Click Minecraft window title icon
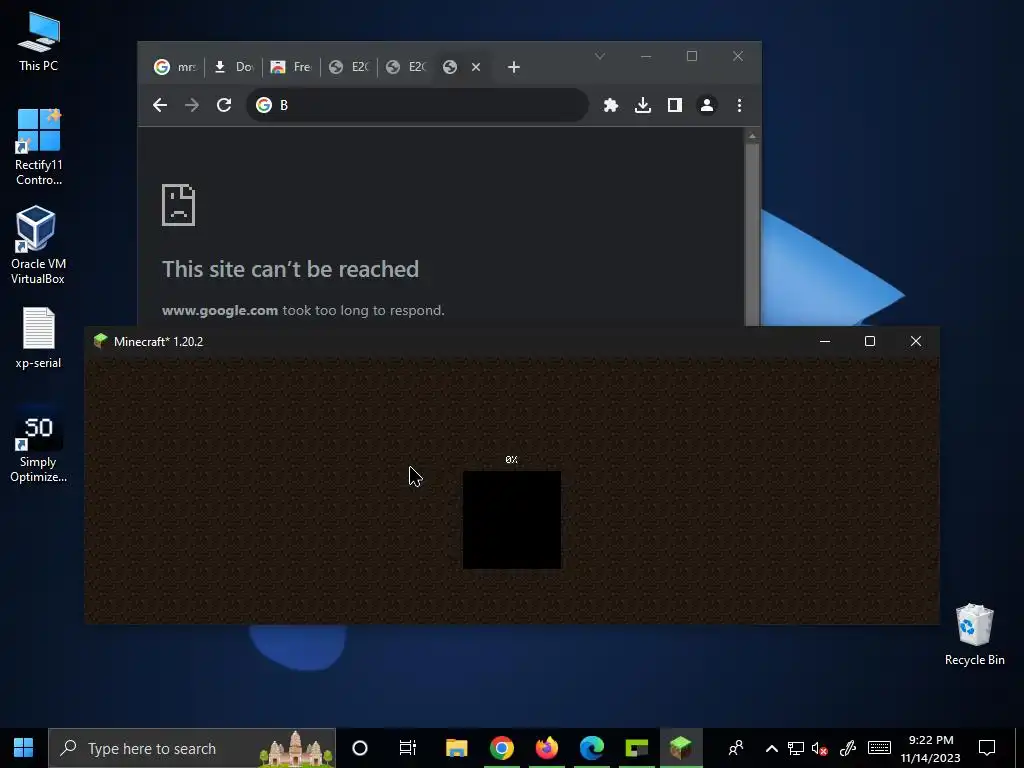Image resolution: width=1024 pixels, height=768 pixels. (101, 341)
